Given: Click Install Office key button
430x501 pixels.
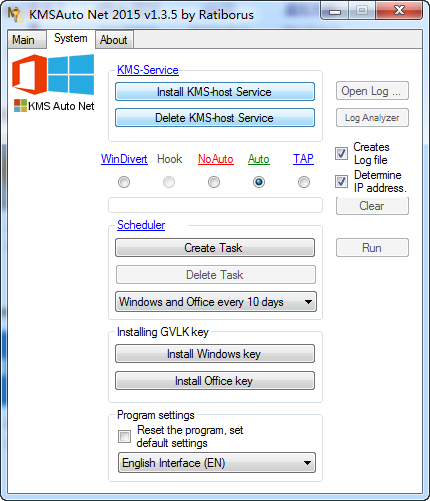Looking at the screenshot, I should point(215,381).
